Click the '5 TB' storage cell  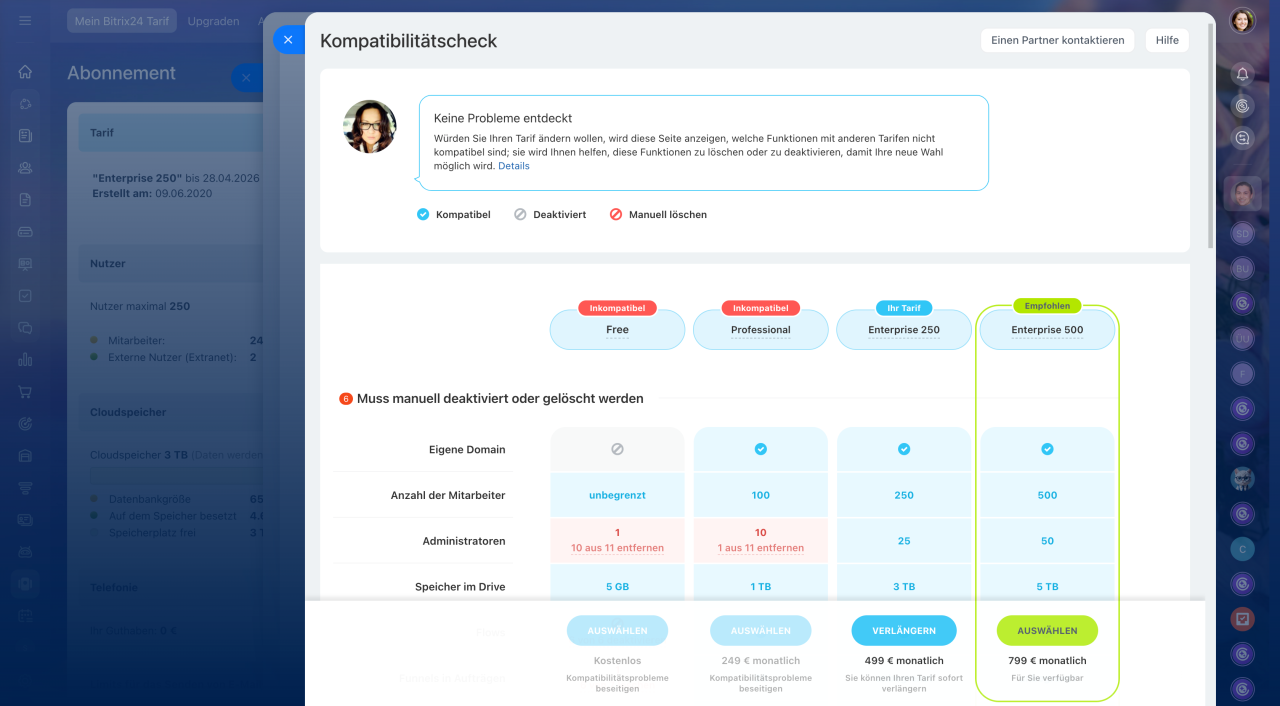pyautogui.click(x=1047, y=587)
